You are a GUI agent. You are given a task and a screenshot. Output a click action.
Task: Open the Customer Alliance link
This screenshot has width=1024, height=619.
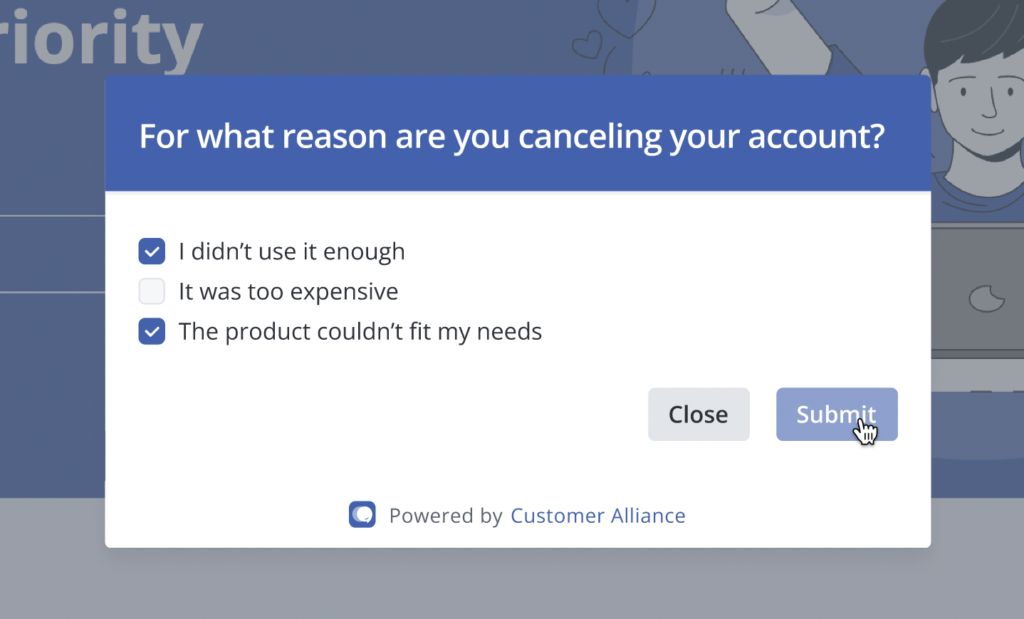[598, 516]
